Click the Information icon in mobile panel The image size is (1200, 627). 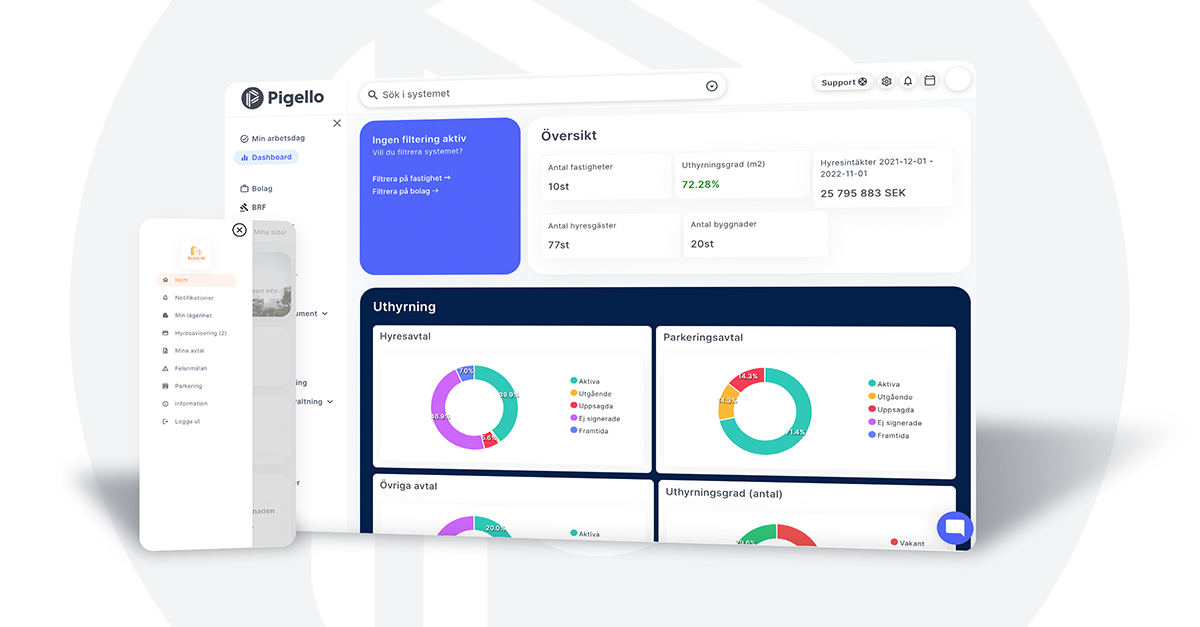(165, 404)
